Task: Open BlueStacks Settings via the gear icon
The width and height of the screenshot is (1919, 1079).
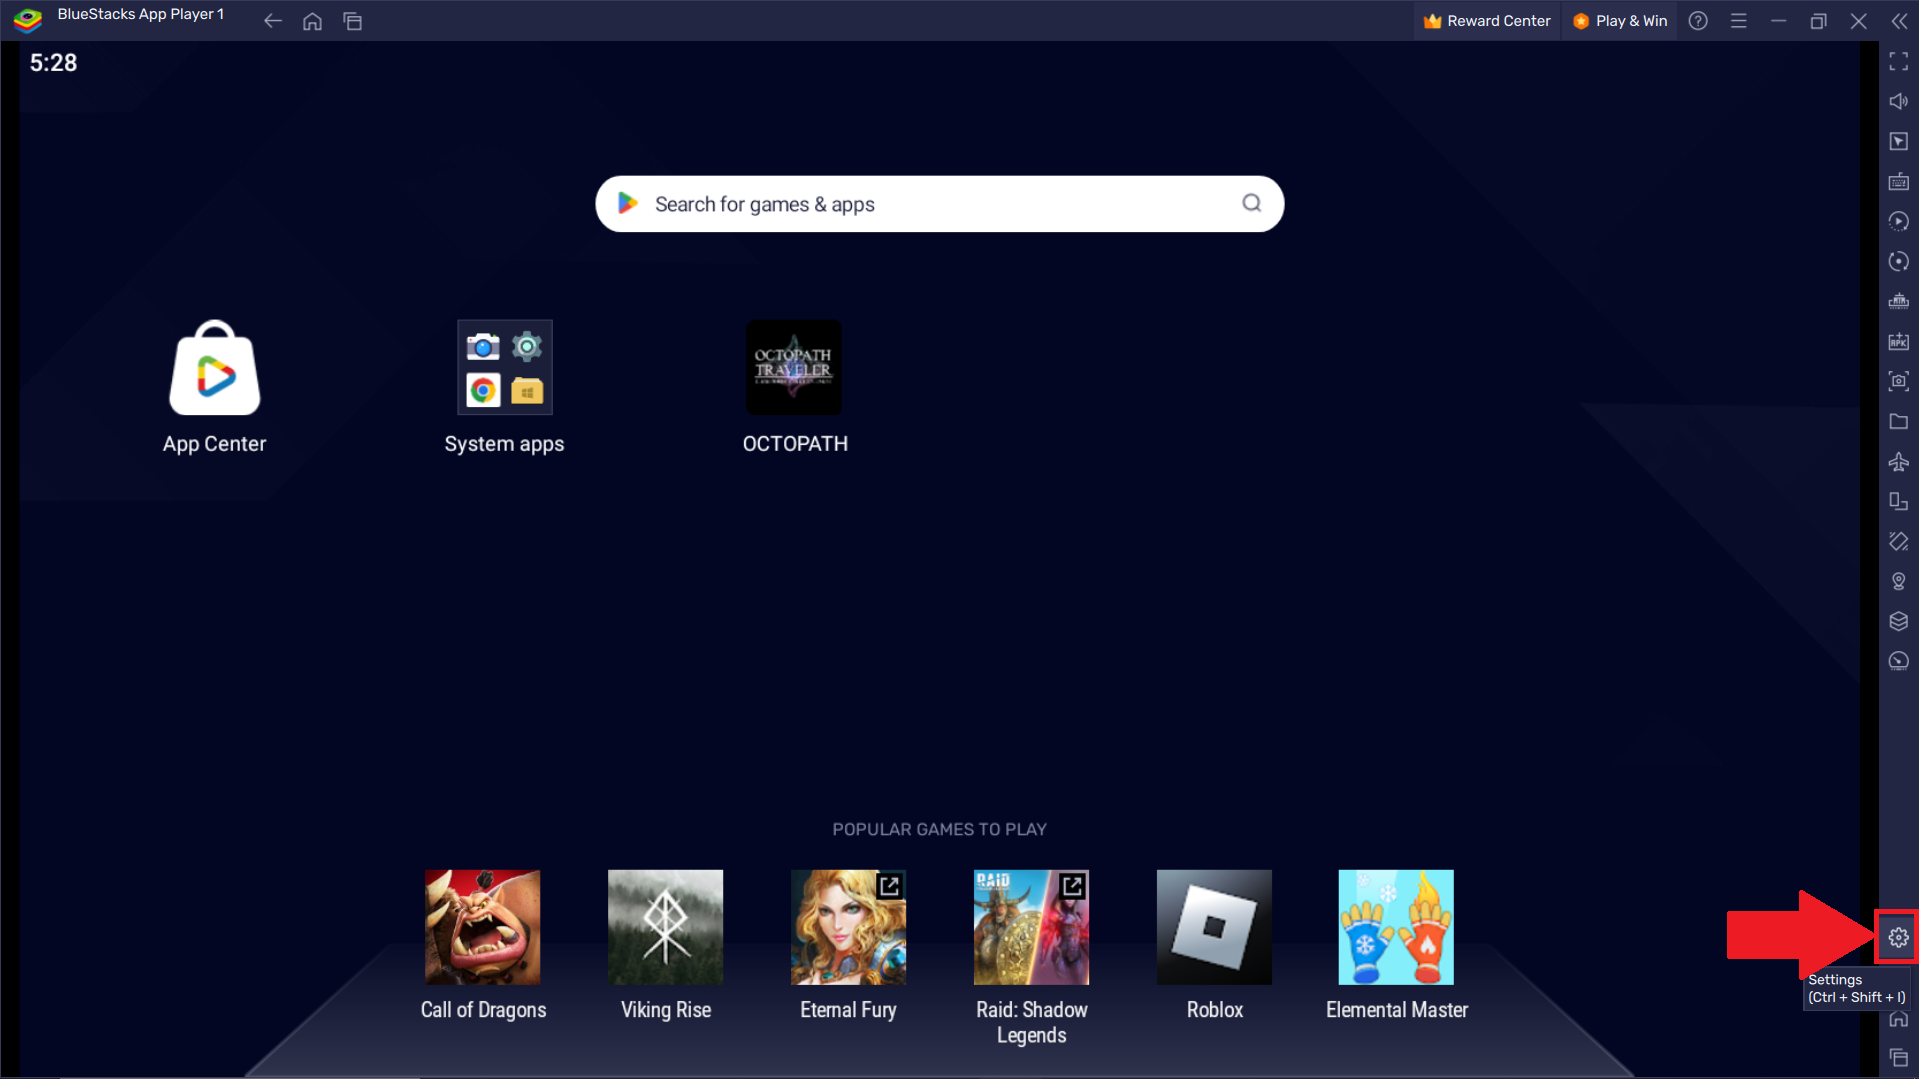Action: (1896, 937)
